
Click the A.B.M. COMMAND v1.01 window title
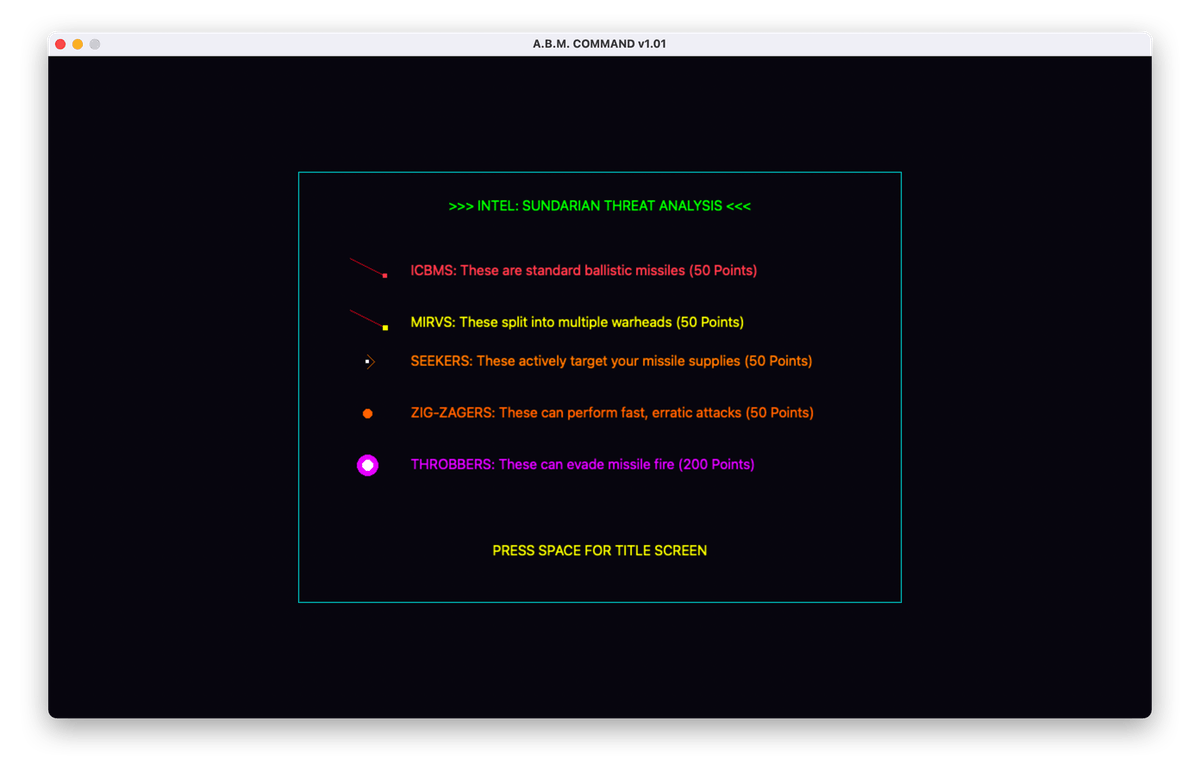pyautogui.click(x=600, y=44)
